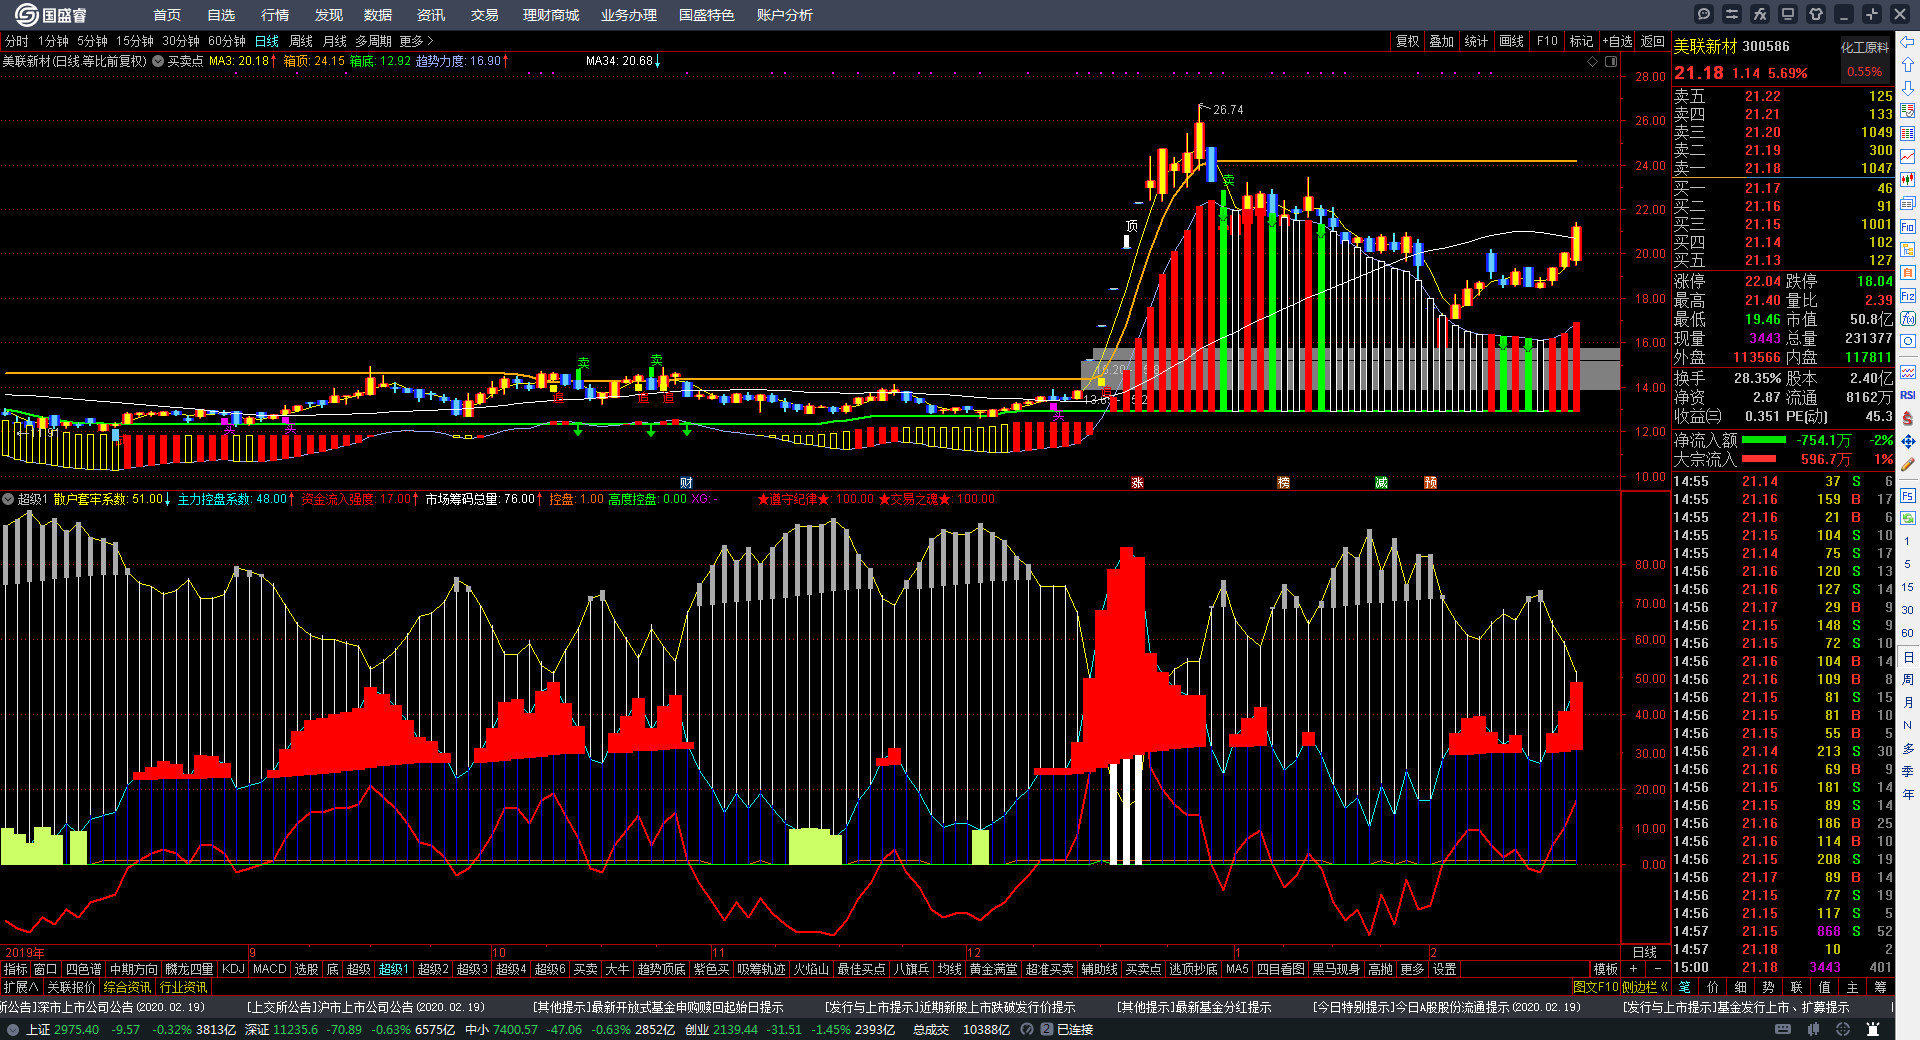
Task: Open the 行情 menu
Action: click(274, 15)
